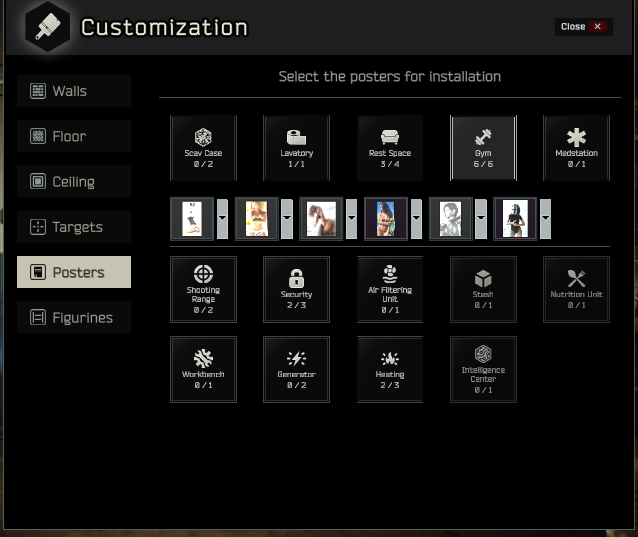Open the Figurines customization tab
The height and width of the screenshot is (537, 638).
pos(74,317)
